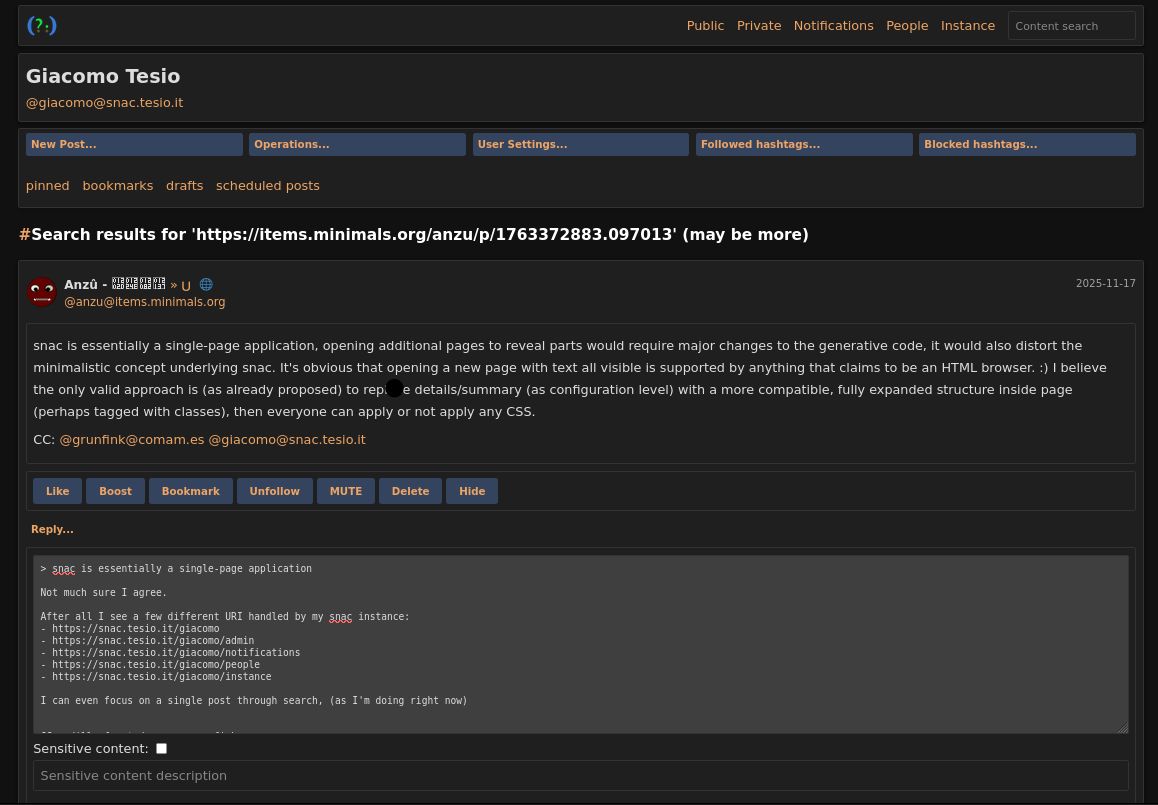1158x805 pixels.
Task: Switch to the Public timeline
Action: pyautogui.click(x=705, y=25)
